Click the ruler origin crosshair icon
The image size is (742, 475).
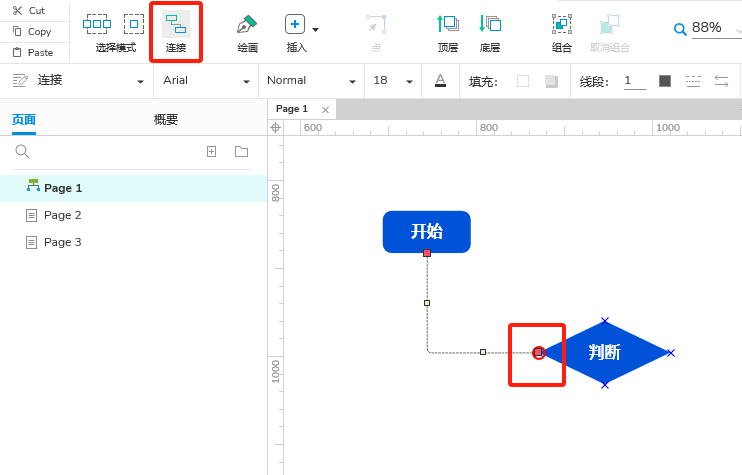click(275, 128)
